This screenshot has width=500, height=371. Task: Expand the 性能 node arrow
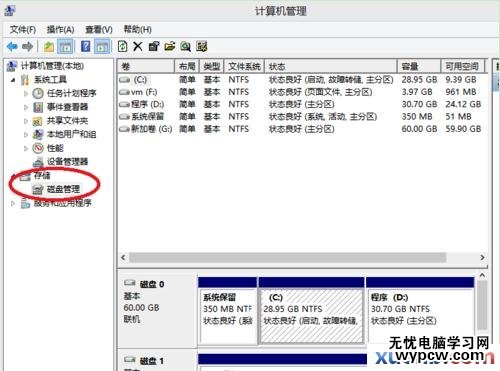(x=26, y=148)
